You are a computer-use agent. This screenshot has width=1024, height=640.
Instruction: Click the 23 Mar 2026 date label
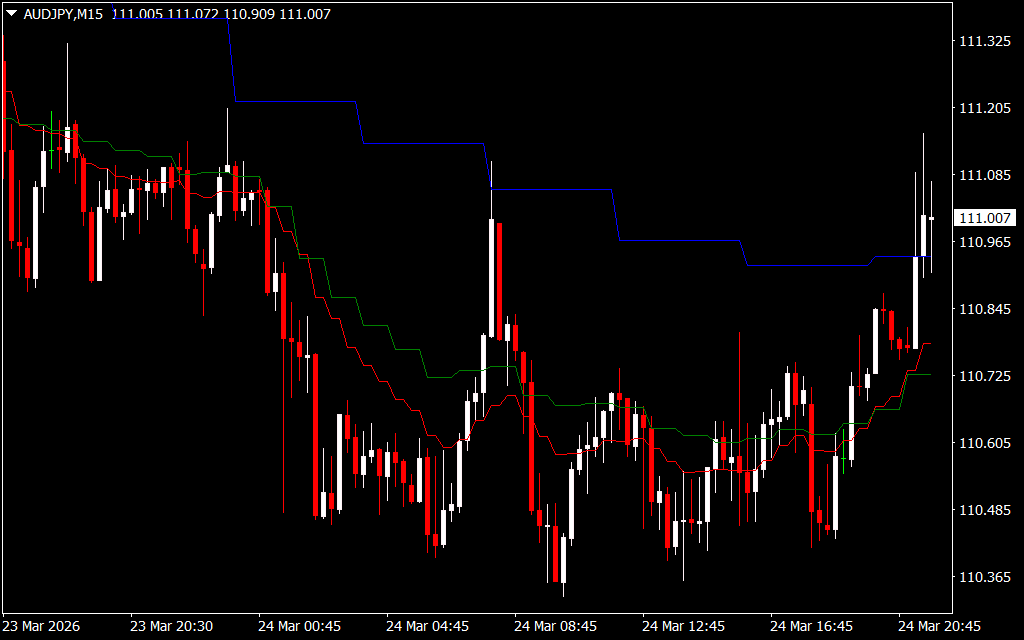click(x=45, y=626)
